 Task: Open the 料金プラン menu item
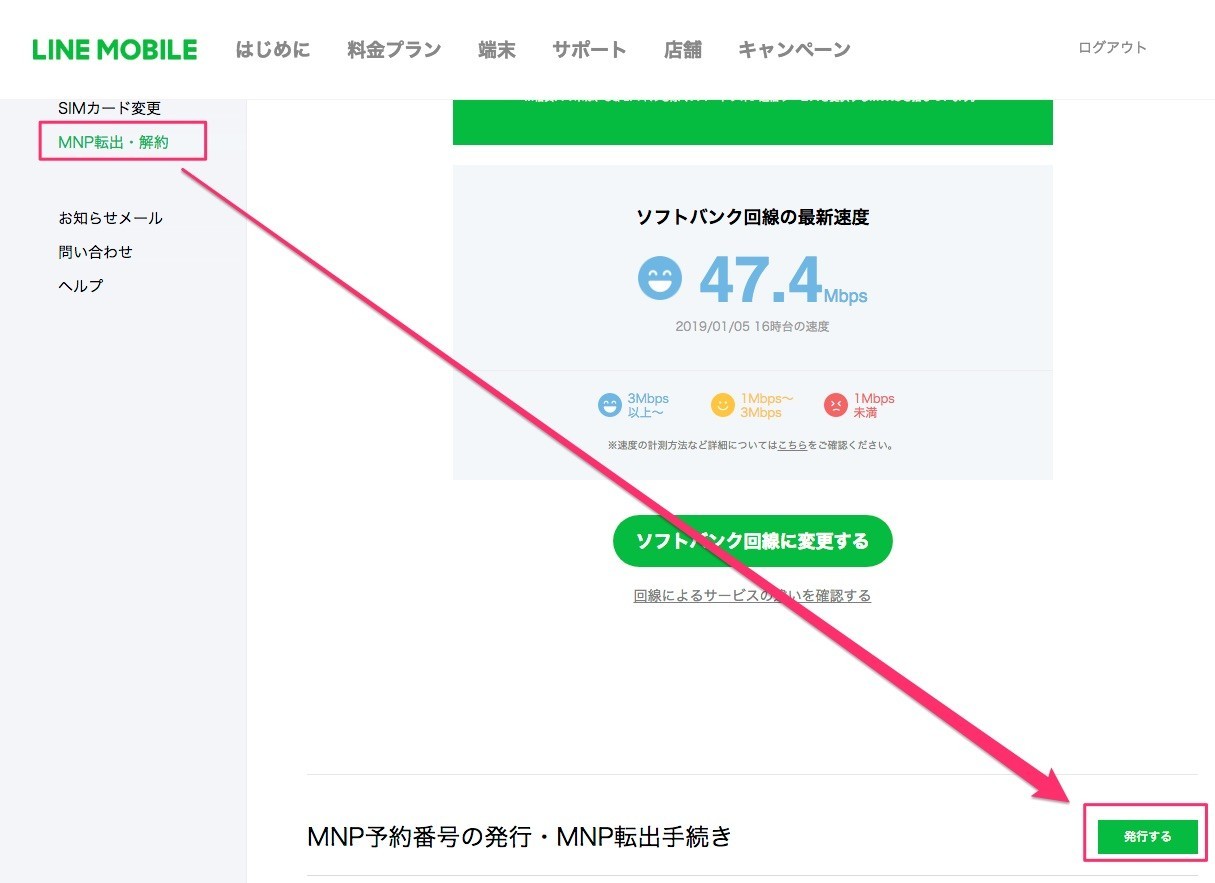[x=394, y=49]
